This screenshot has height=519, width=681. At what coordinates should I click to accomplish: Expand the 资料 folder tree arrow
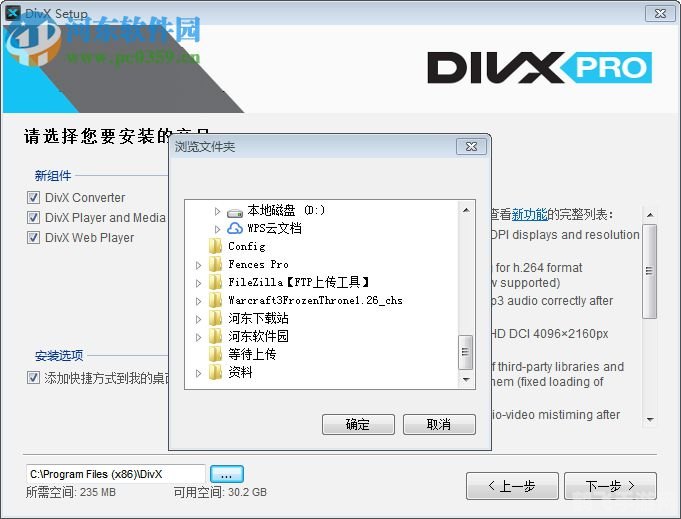tap(199, 373)
